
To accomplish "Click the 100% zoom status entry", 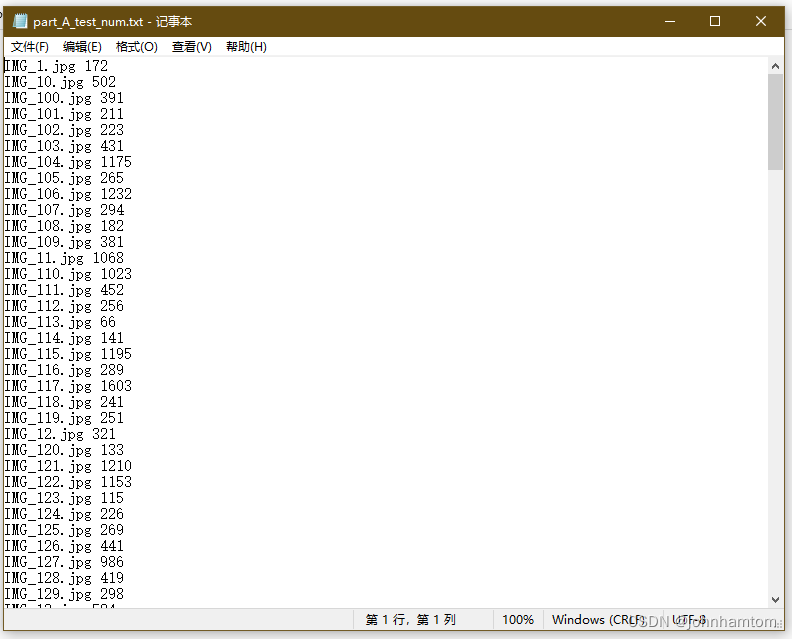I will (x=518, y=620).
